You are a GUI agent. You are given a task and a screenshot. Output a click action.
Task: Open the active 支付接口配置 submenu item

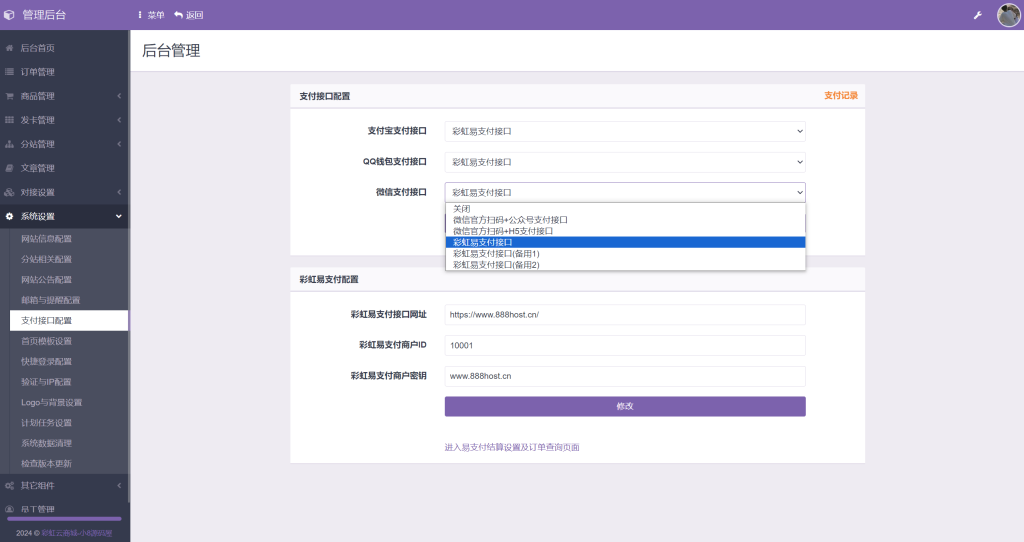click(x=69, y=321)
